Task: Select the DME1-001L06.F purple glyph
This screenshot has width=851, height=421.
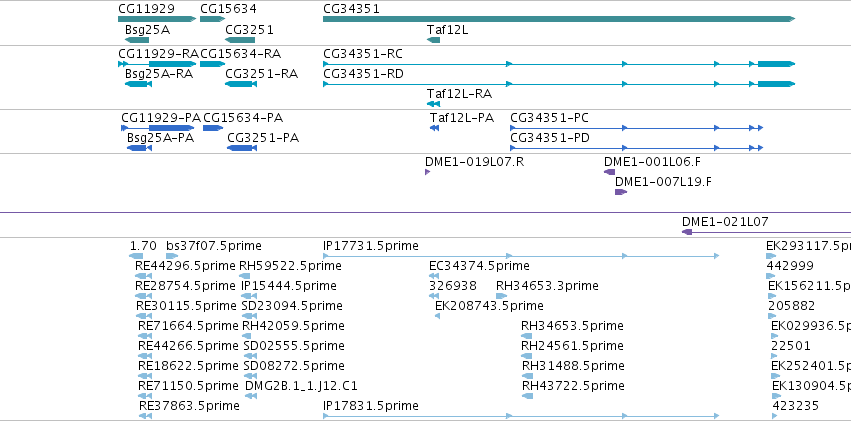Action: click(x=609, y=172)
